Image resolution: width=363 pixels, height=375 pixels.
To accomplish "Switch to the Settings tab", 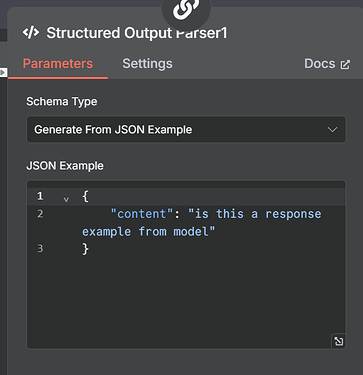I will tap(147, 64).
